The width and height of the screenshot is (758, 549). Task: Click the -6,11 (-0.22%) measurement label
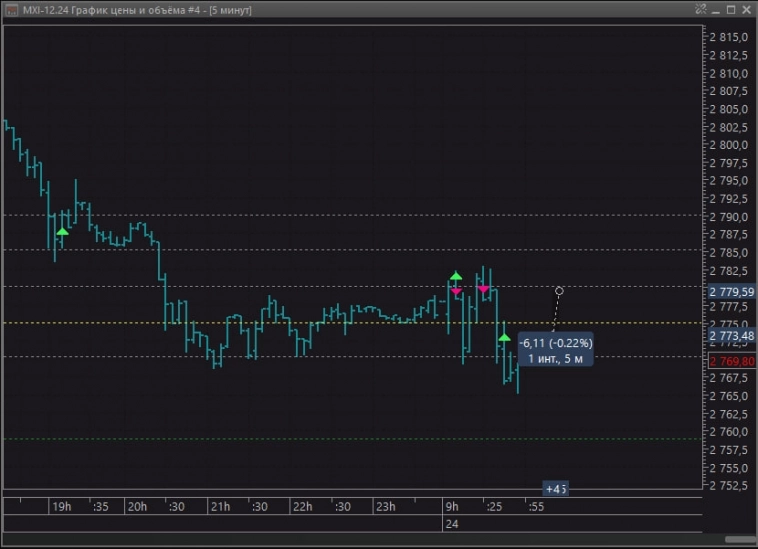click(x=555, y=342)
